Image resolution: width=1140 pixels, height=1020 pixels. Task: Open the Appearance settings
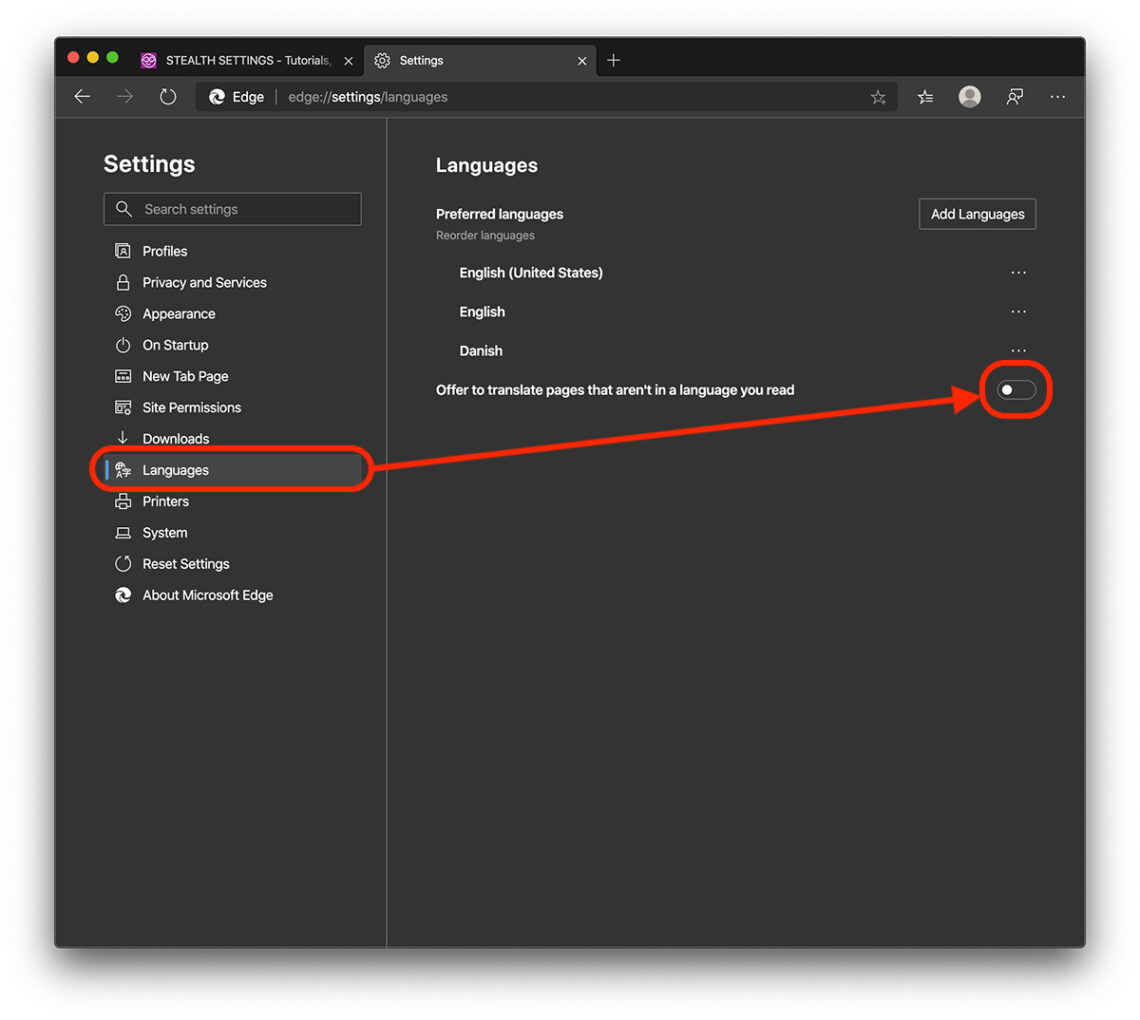point(179,313)
